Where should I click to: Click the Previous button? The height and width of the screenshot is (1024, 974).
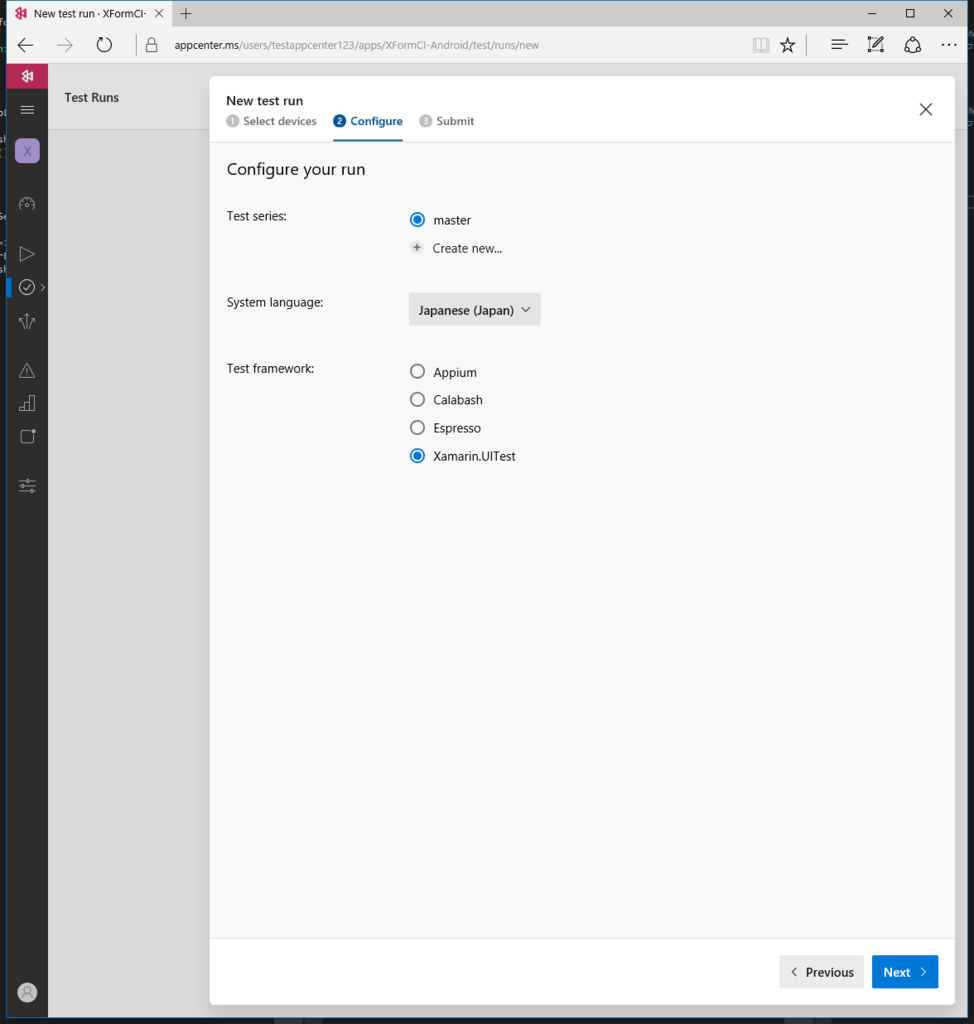(x=821, y=972)
